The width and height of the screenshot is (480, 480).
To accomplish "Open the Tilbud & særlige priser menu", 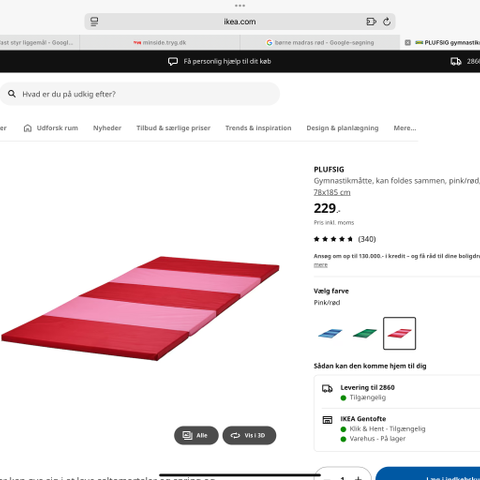I will 173,128.
